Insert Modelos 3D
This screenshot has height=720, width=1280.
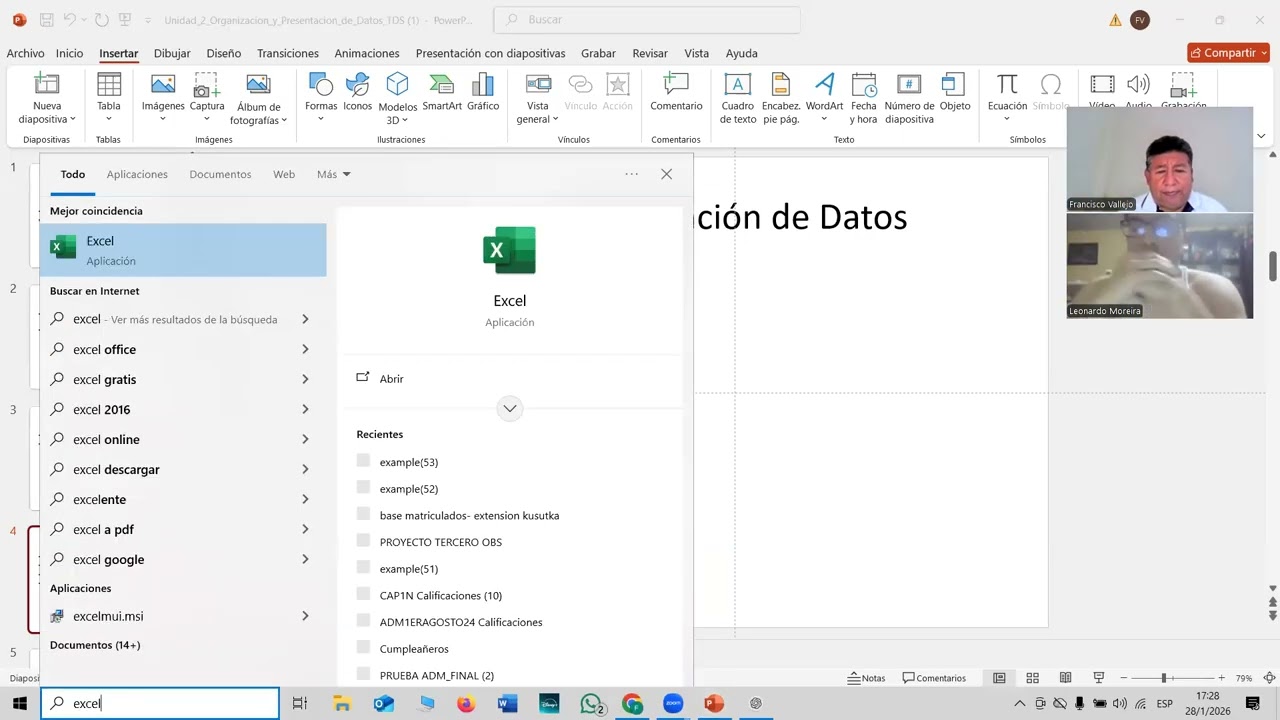click(397, 99)
